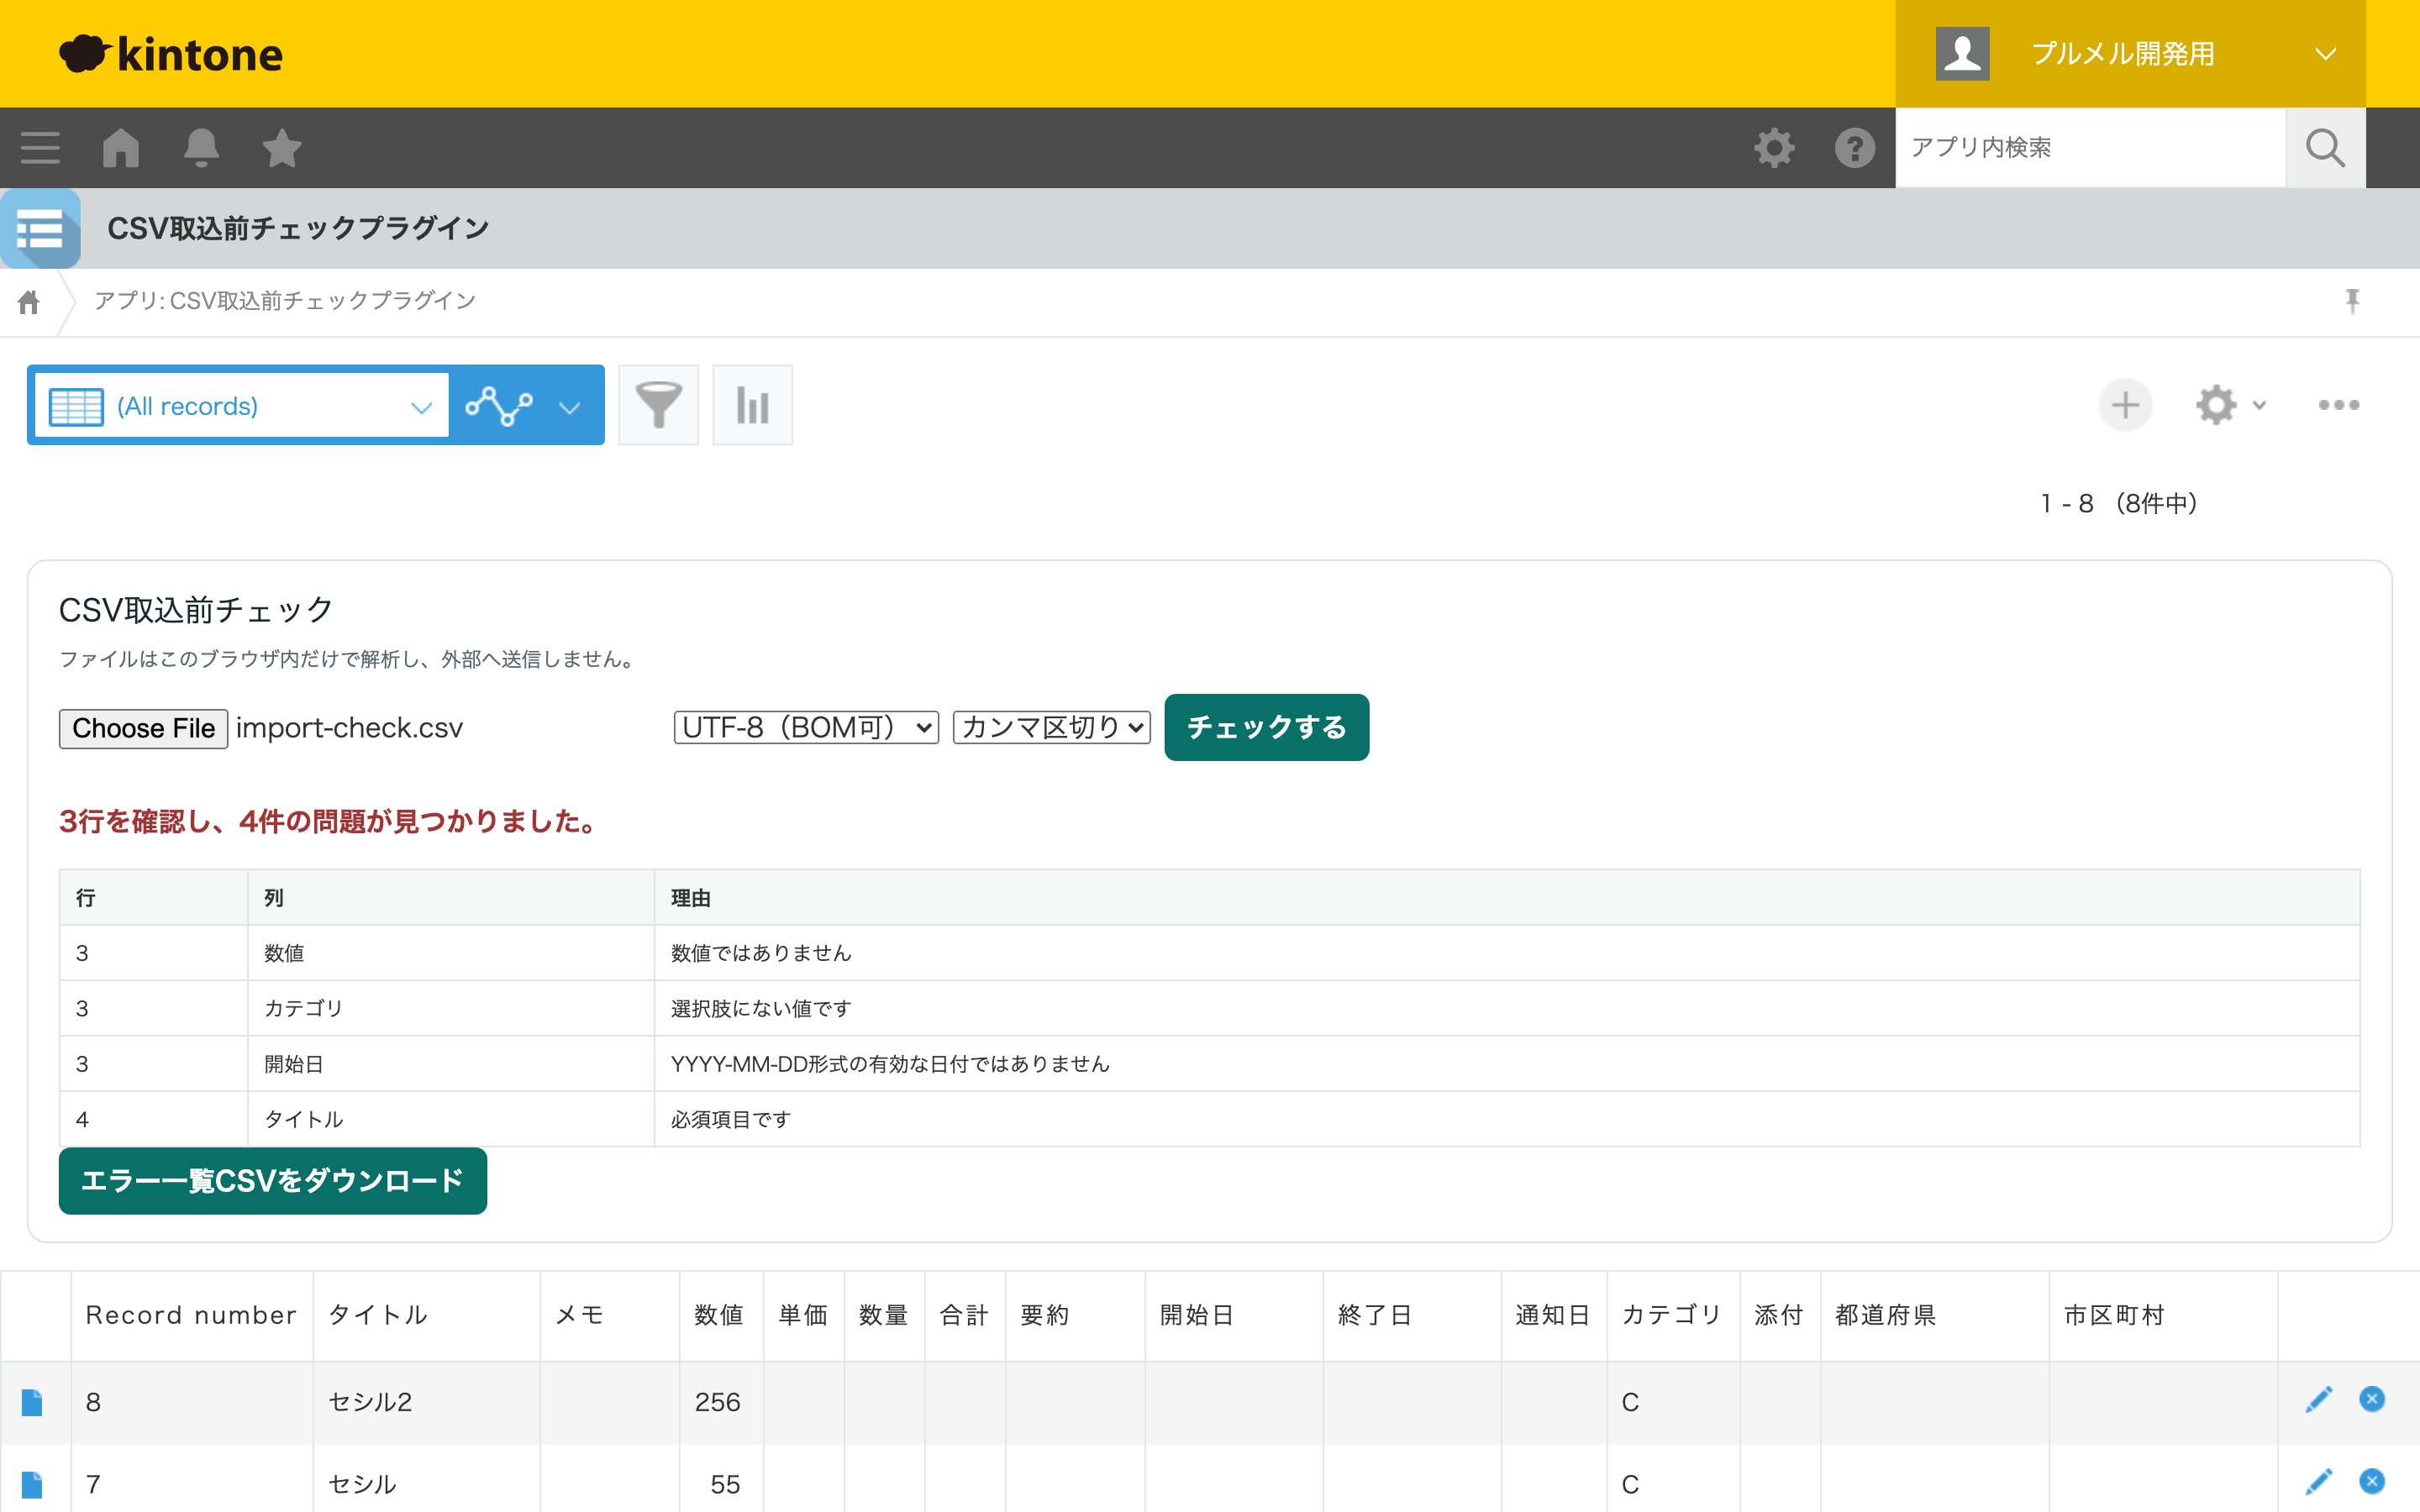The height and width of the screenshot is (1512, 2420).
Task: Click the チェックする button
Action: (1266, 727)
